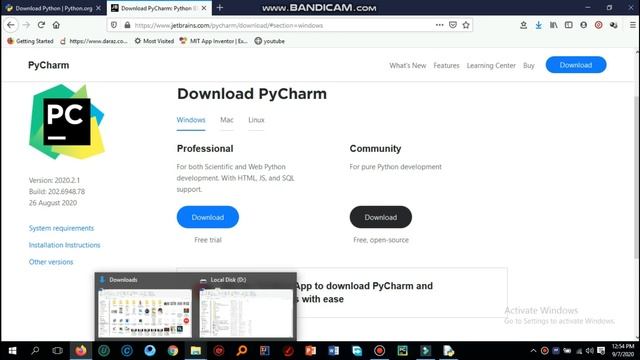The image size is (640, 360).
Task: Click the padlock site security icon
Action: [127, 25]
